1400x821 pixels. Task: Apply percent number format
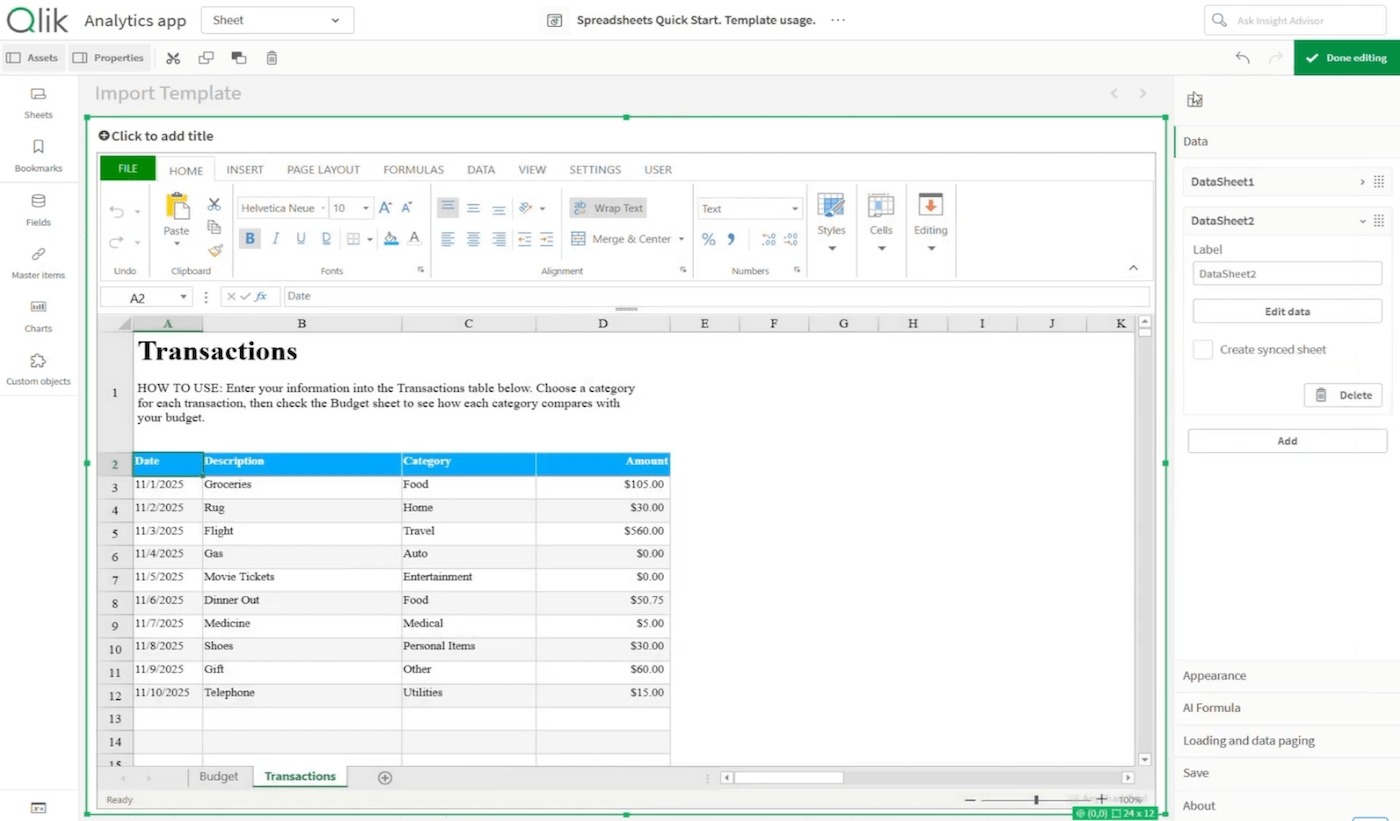[x=708, y=239]
